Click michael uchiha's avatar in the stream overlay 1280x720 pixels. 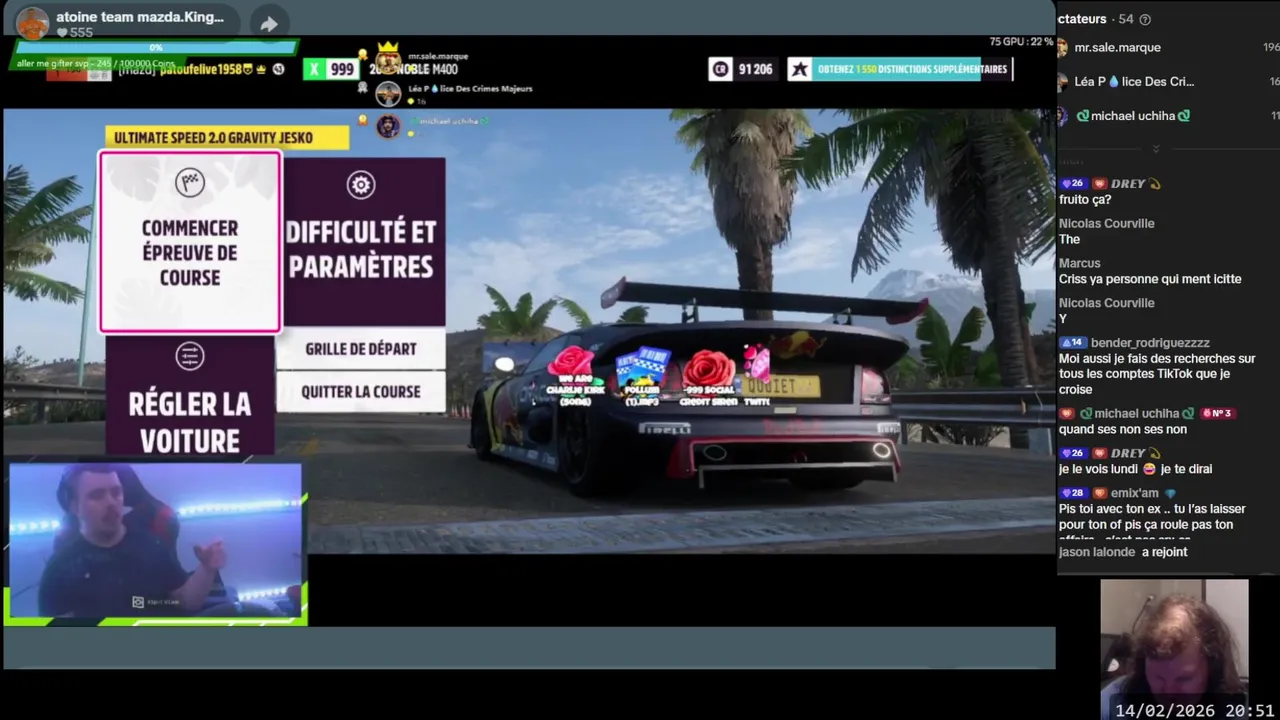tap(388, 126)
